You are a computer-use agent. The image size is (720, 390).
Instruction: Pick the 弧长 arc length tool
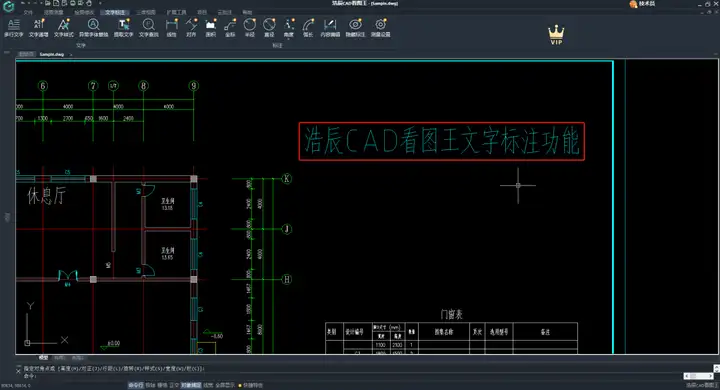pos(308,28)
